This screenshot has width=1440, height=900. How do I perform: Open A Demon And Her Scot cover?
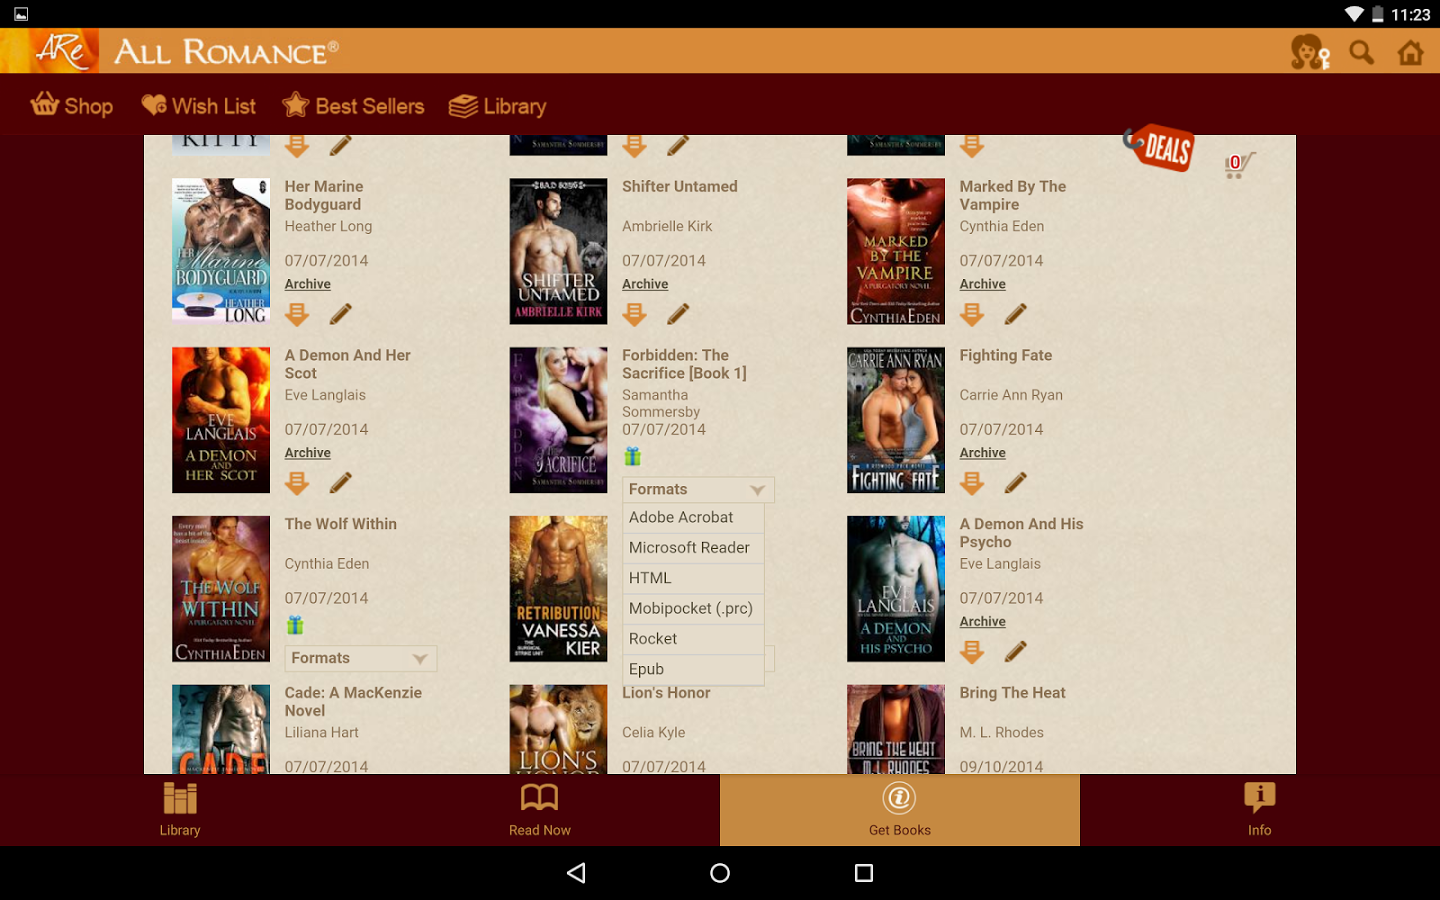pyautogui.click(x=221, y=420)
